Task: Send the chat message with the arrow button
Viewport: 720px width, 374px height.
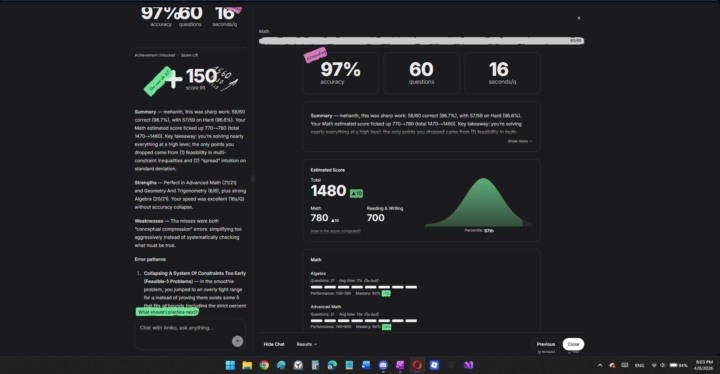Action: [237, 341]
